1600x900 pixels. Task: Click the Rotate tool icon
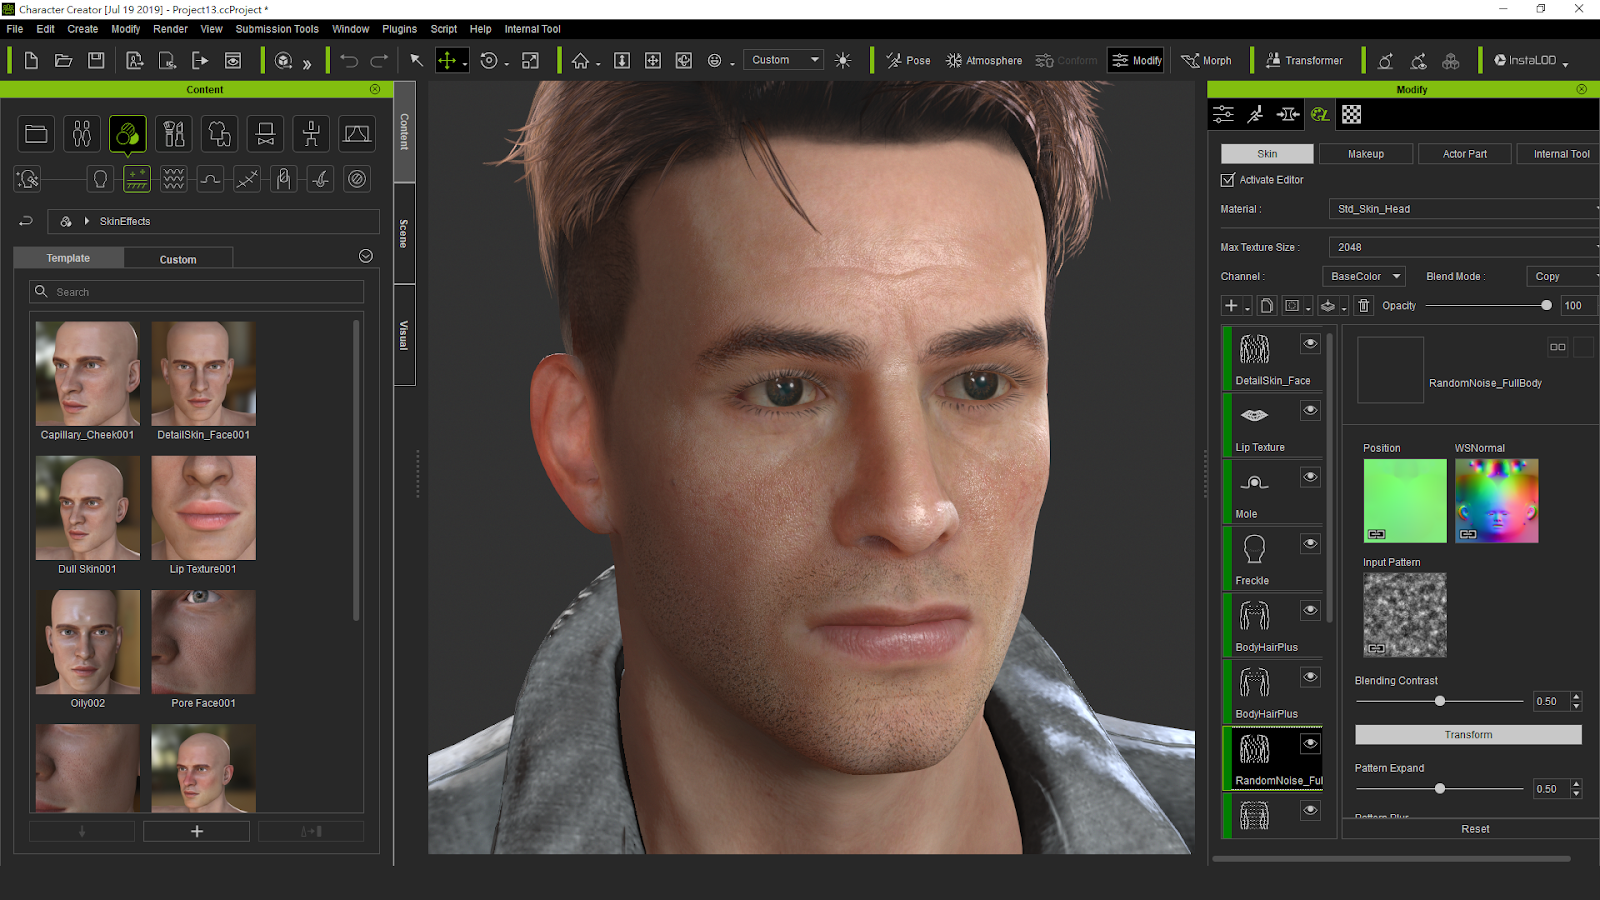[x=489, y=61]
